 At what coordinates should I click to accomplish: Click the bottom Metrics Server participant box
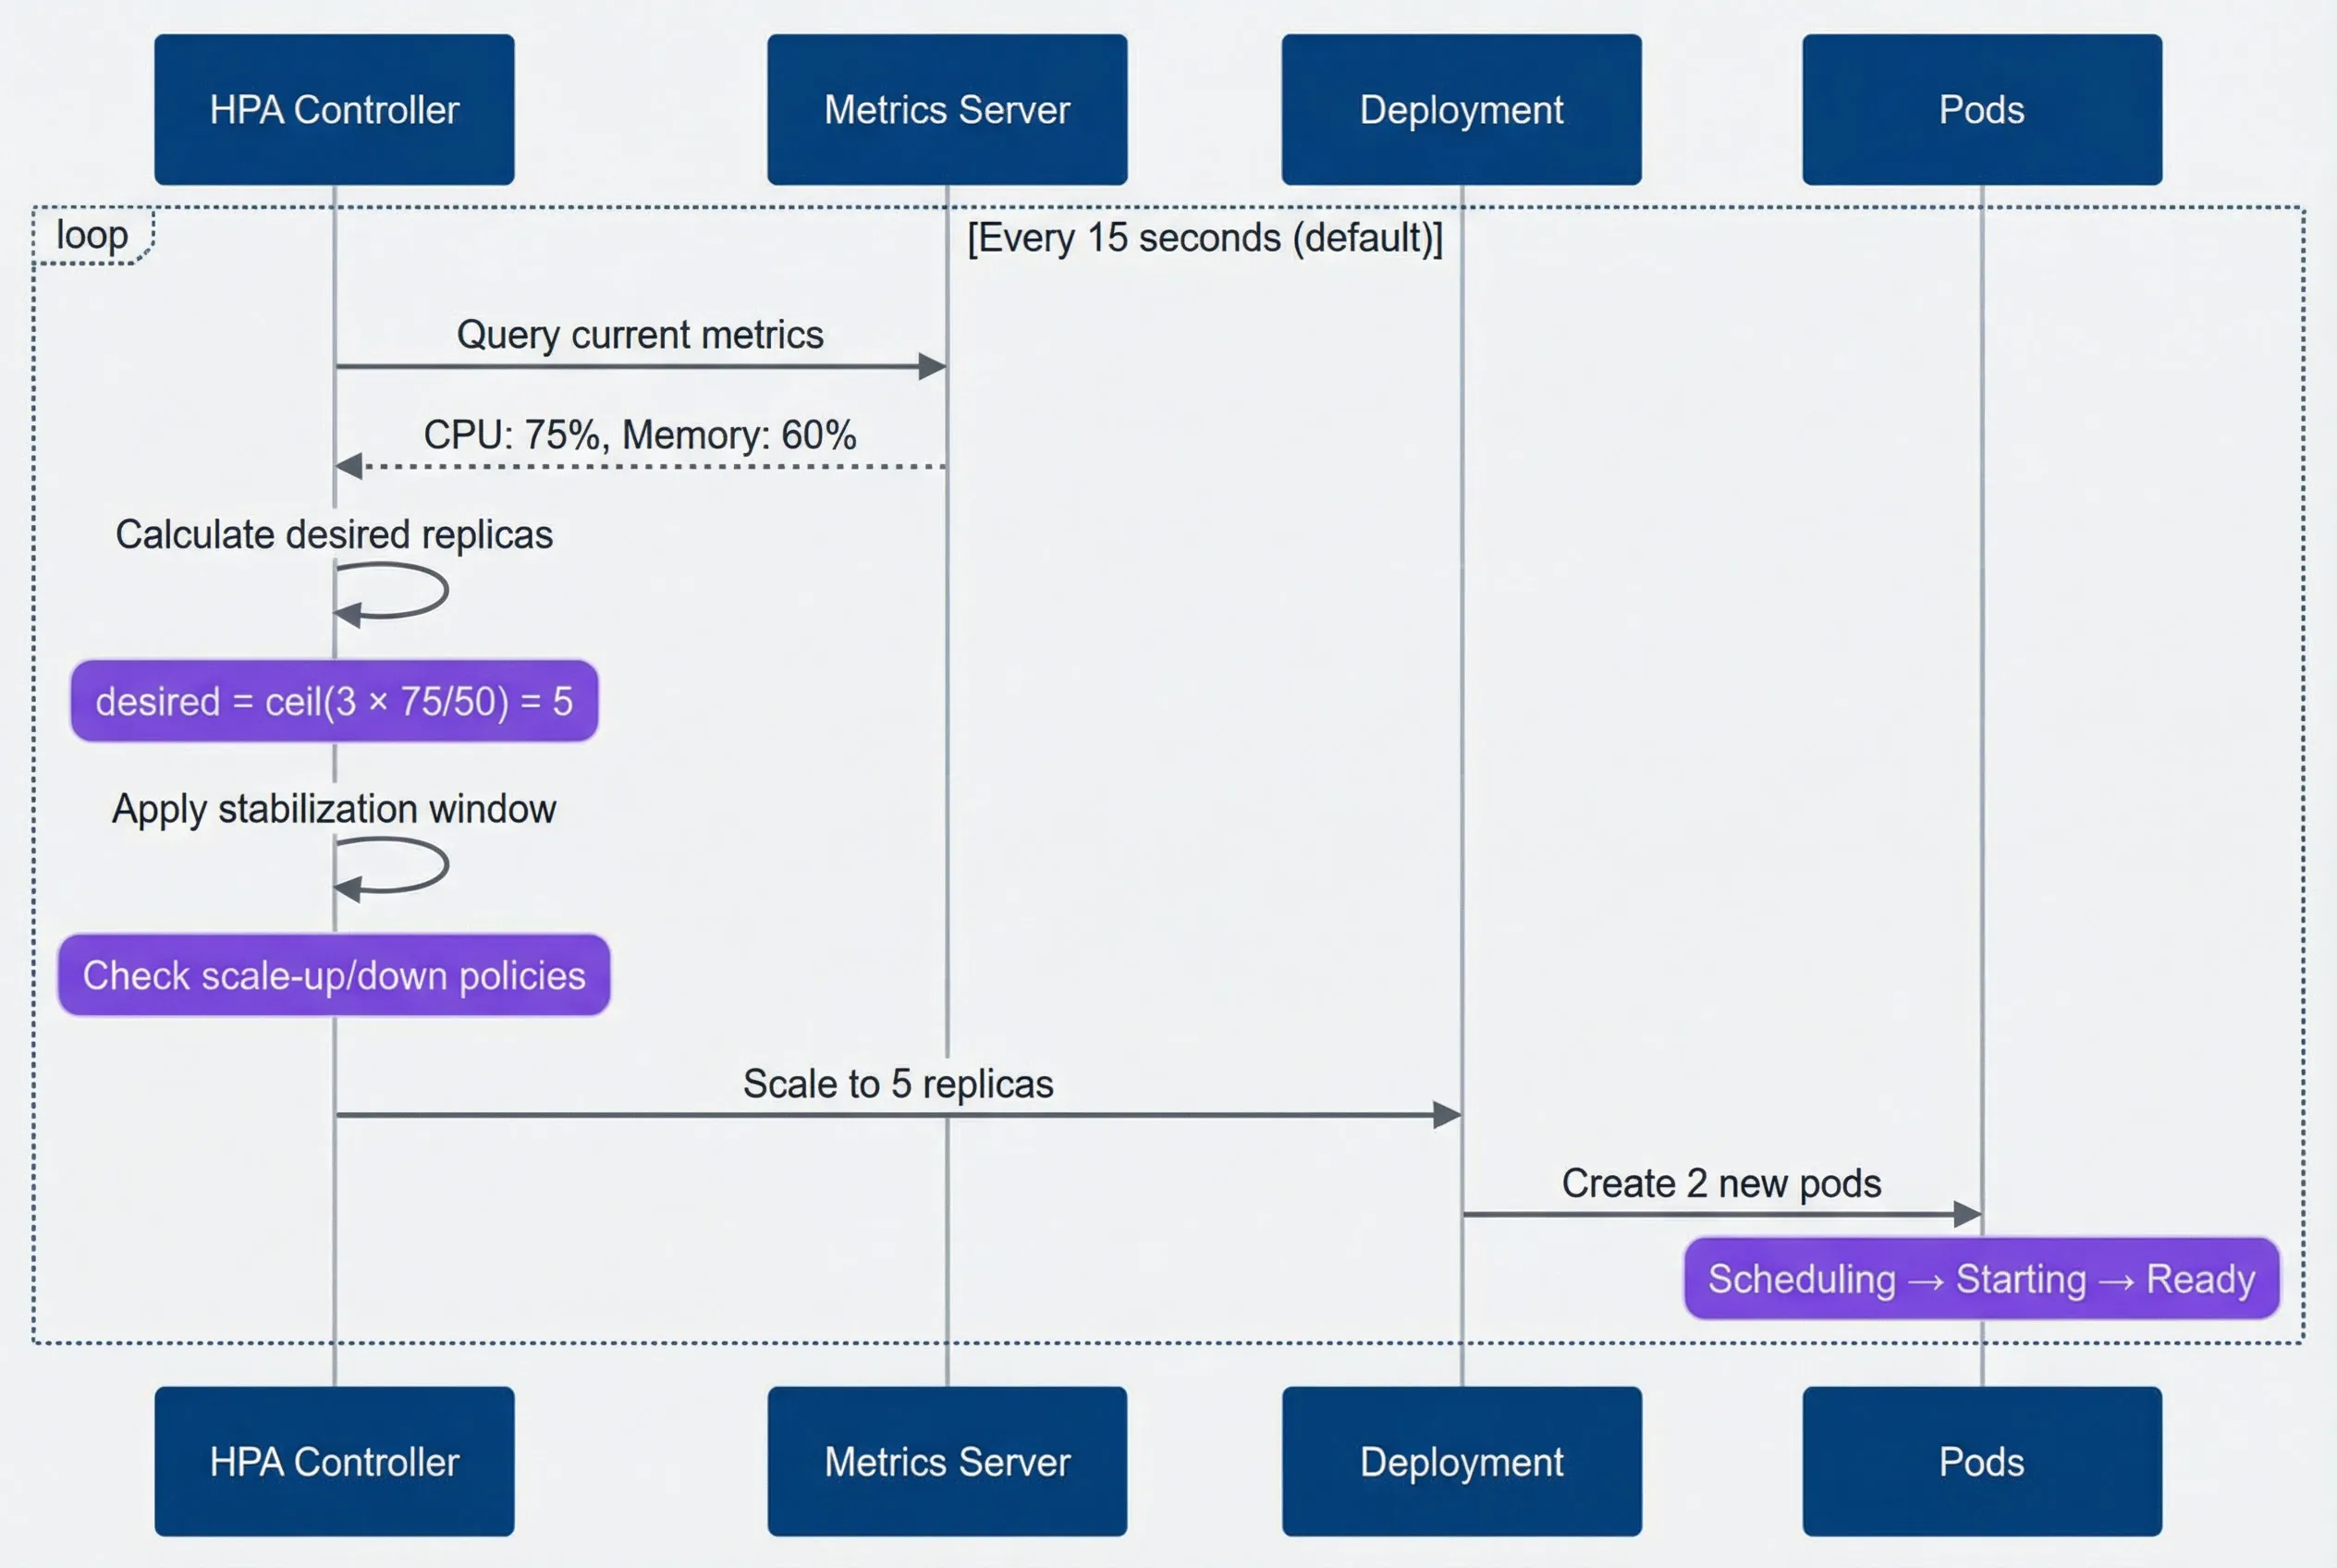[x=947, y=1461]
